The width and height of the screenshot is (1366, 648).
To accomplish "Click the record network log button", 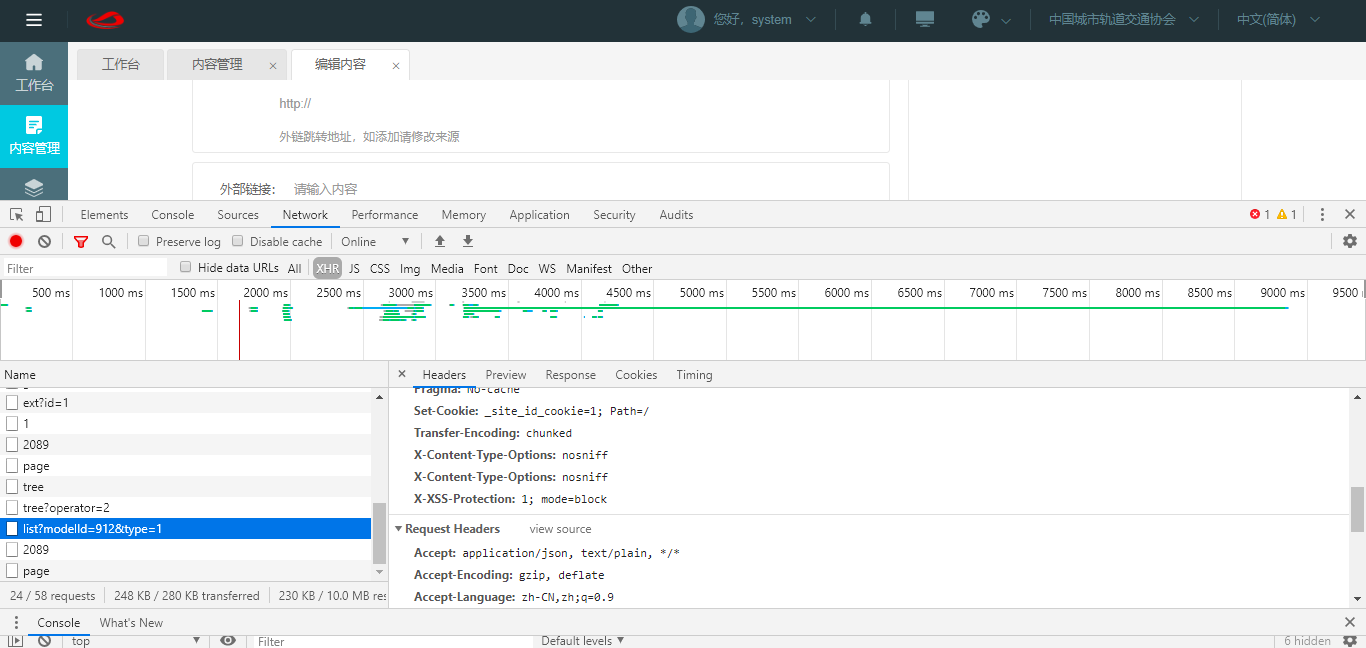I will coord(16,241).
